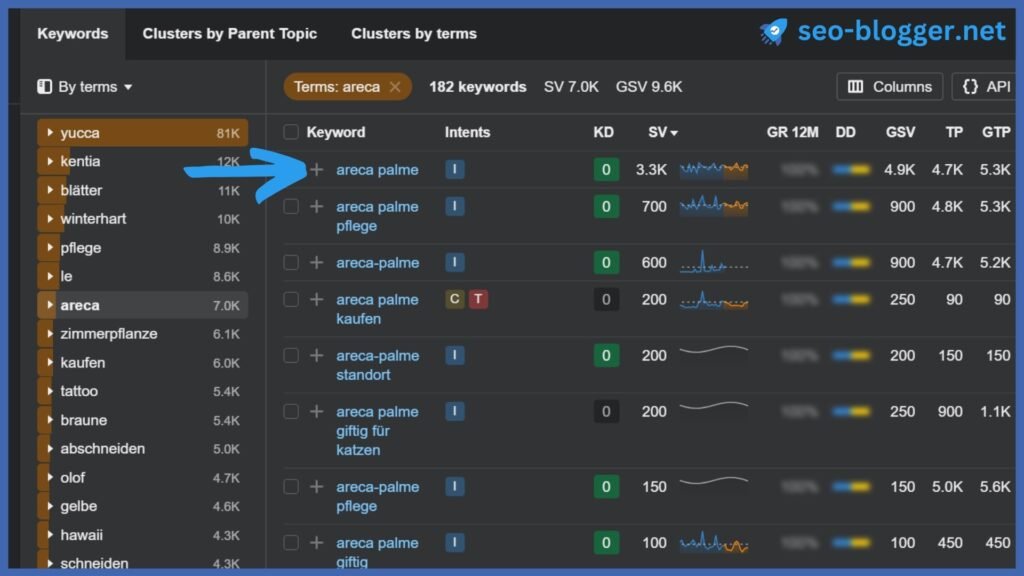Sort by GSV column header
The image size is (1024, 576).
pyautogui.click(x=900, y=133)
